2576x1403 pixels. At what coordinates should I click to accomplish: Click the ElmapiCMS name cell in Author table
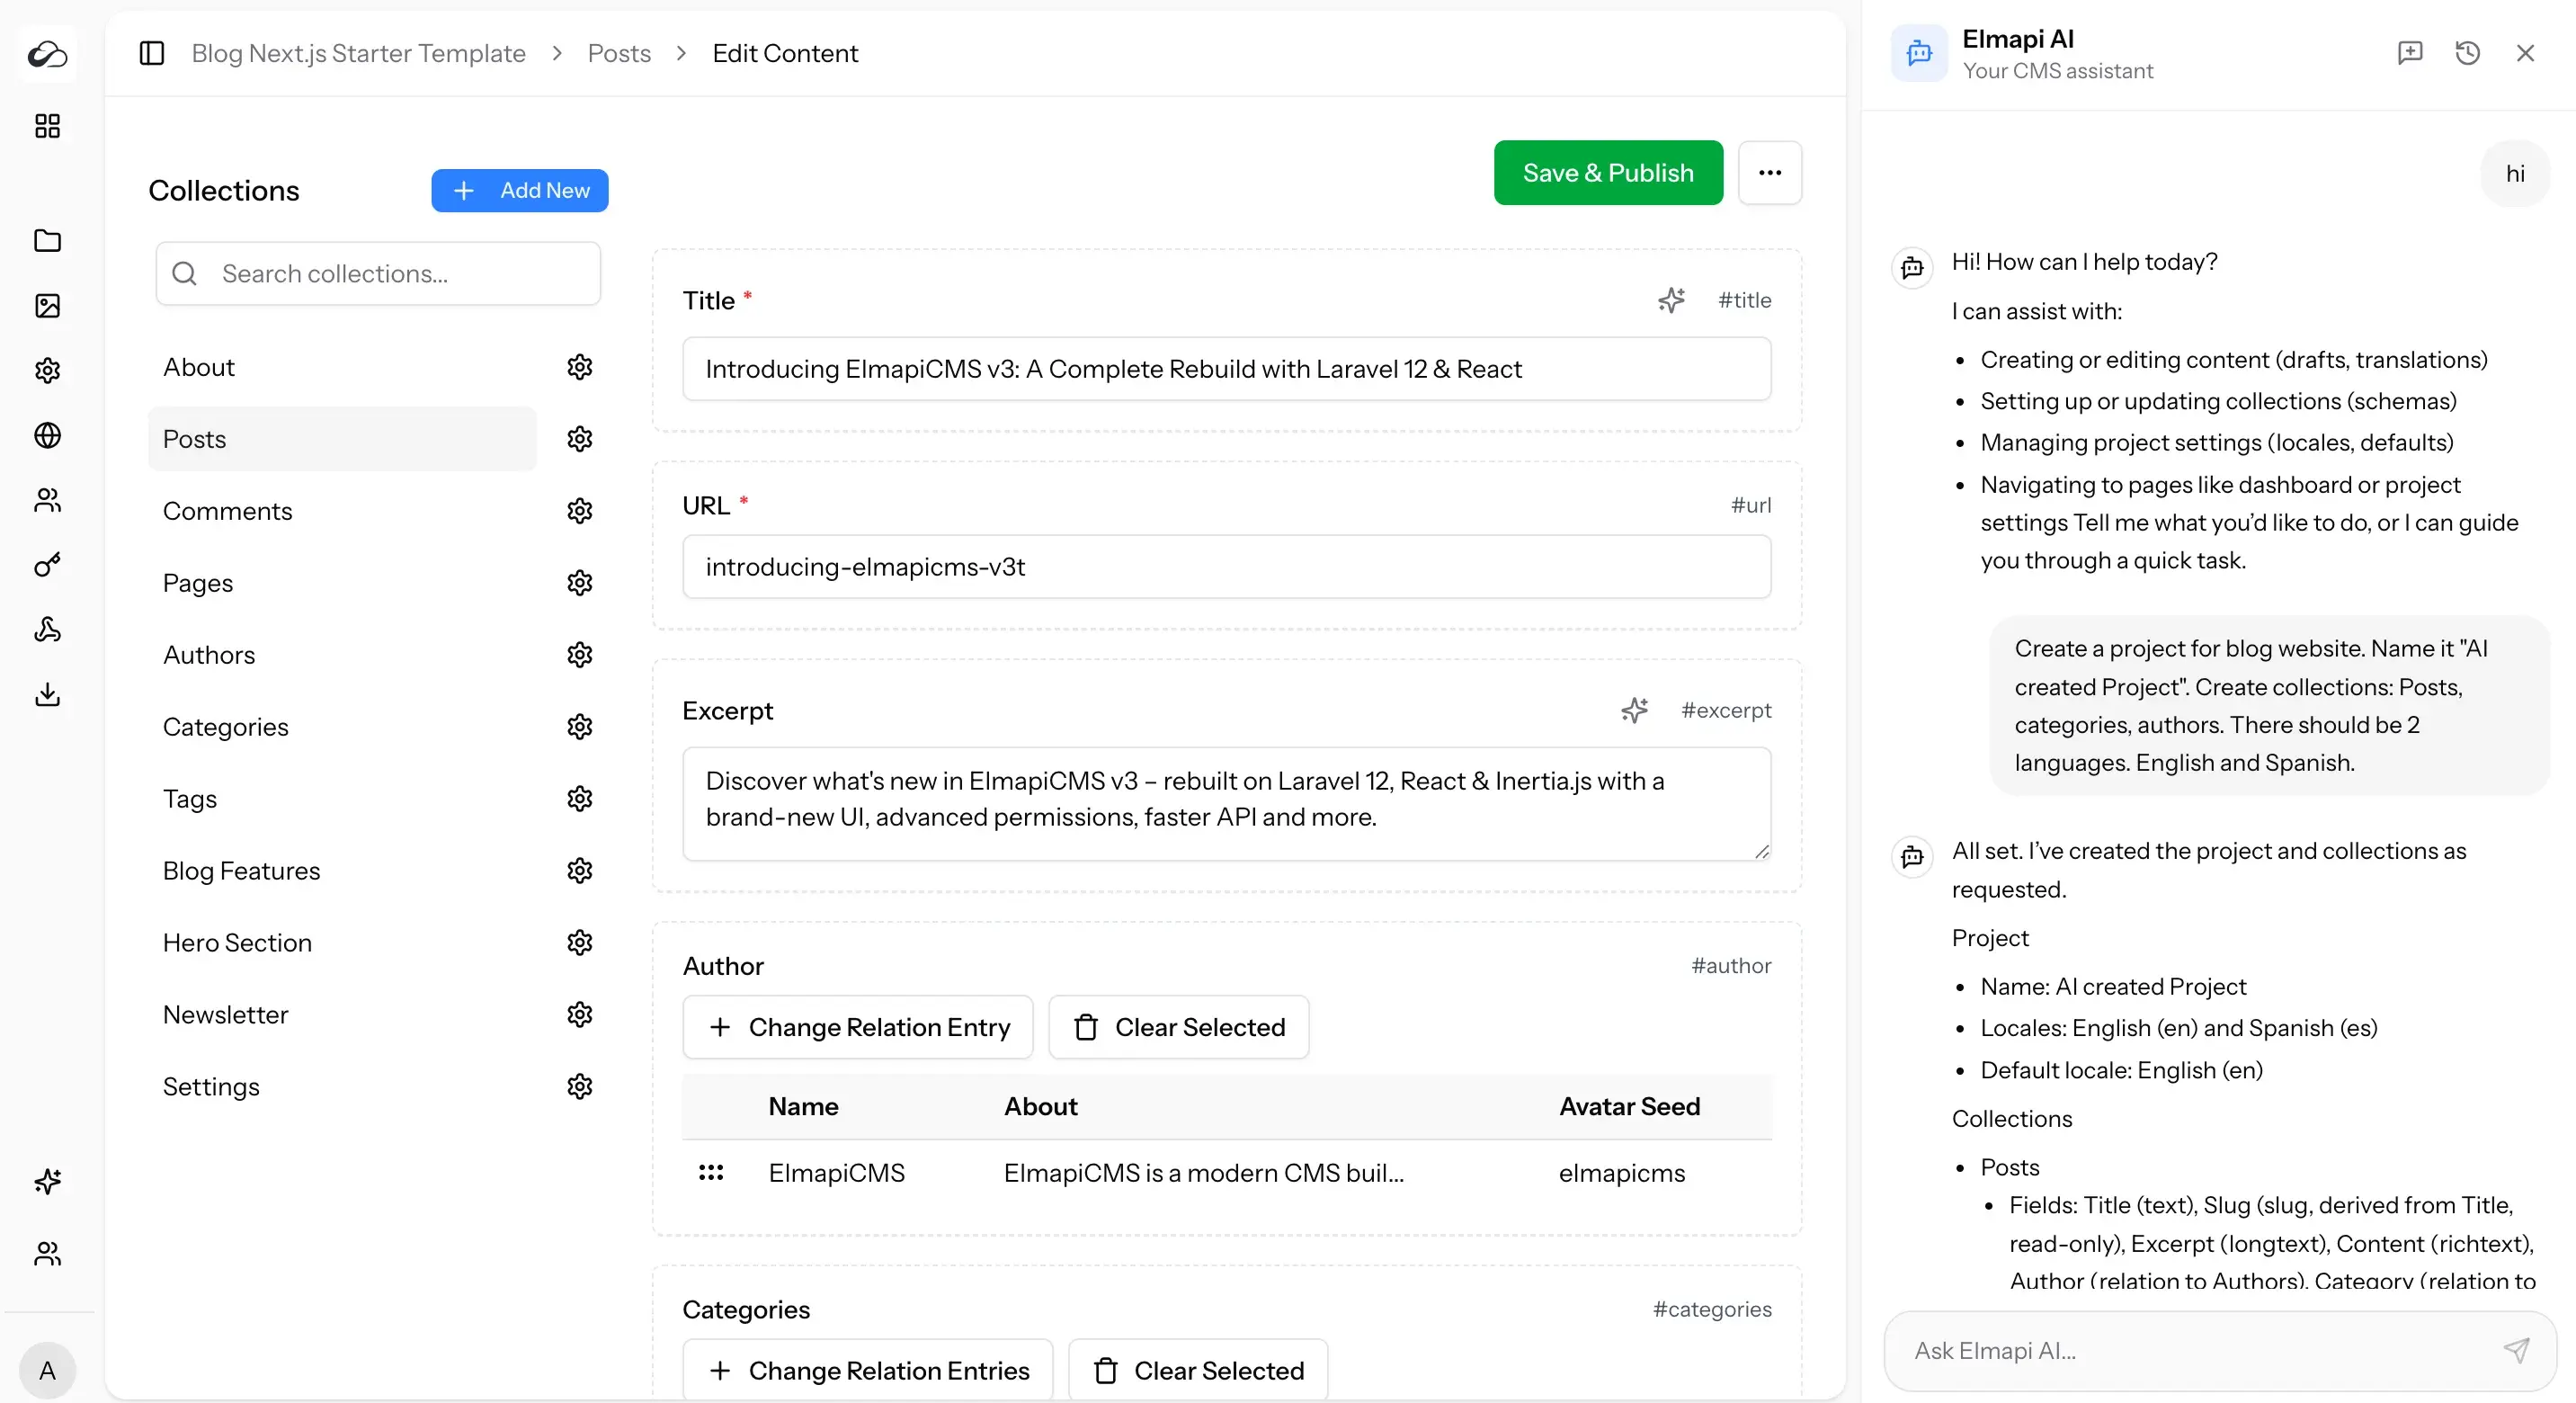[837, 1173]
